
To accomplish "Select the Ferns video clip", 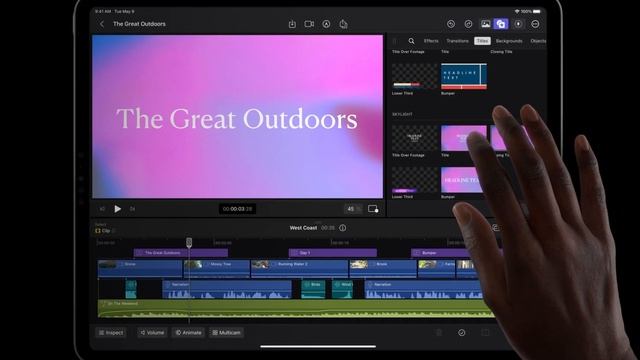I will click(436, 269).
